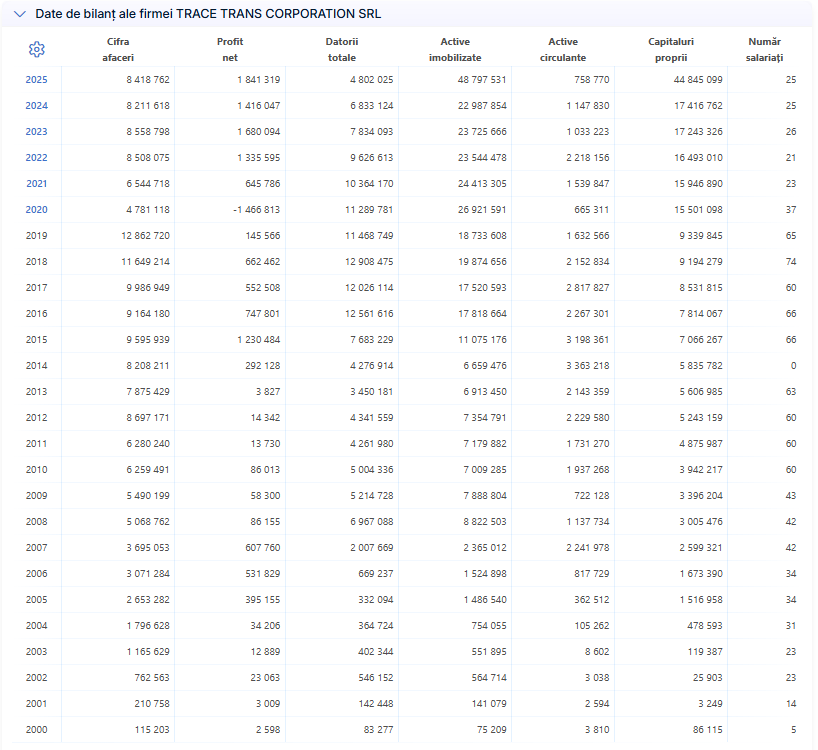Open the 2024 year link
The width and height of the screenshot is (818, 750).
37,106
